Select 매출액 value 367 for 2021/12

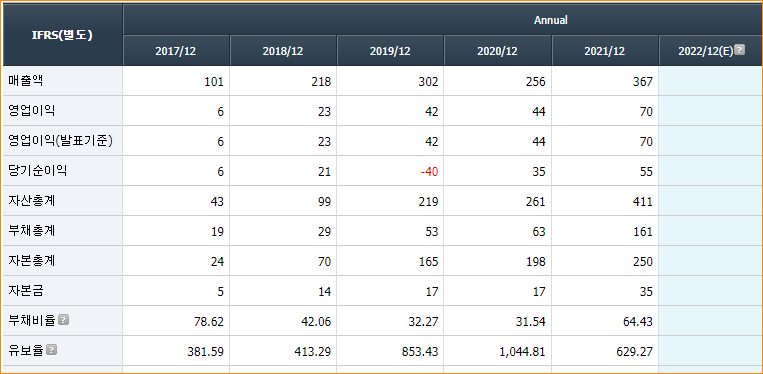[643, 82]
